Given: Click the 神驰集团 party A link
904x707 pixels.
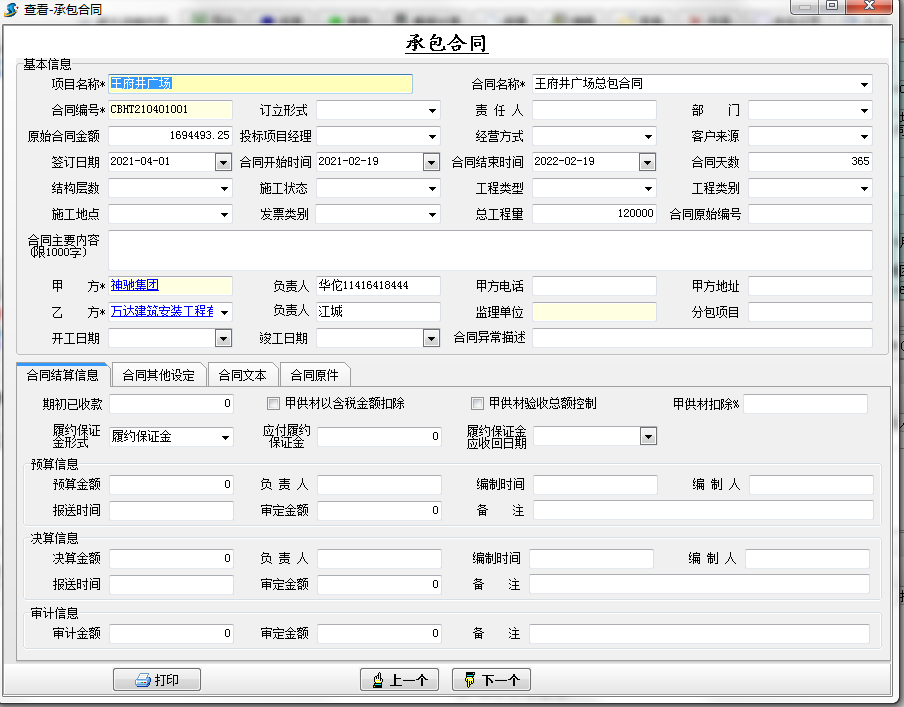Looking at the screenshot, I should pos(134,286).
